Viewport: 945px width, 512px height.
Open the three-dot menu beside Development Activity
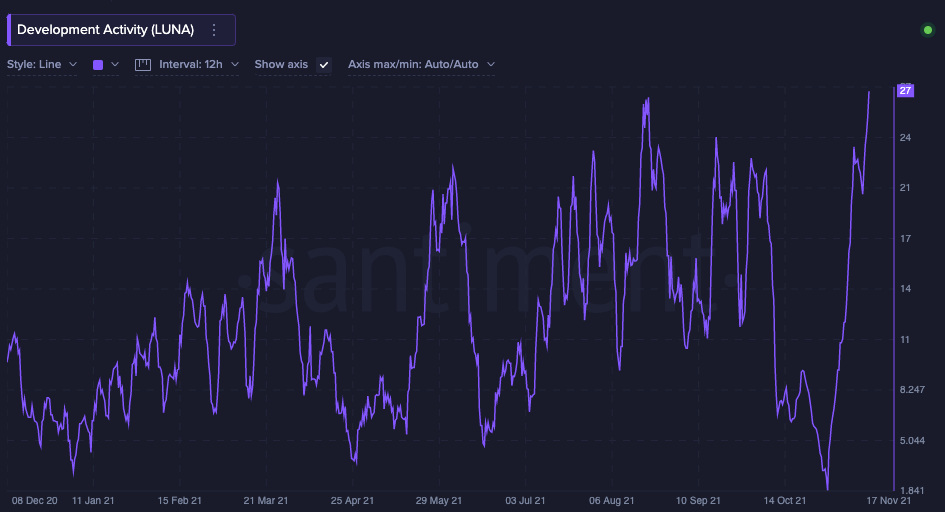click(213, 30)
